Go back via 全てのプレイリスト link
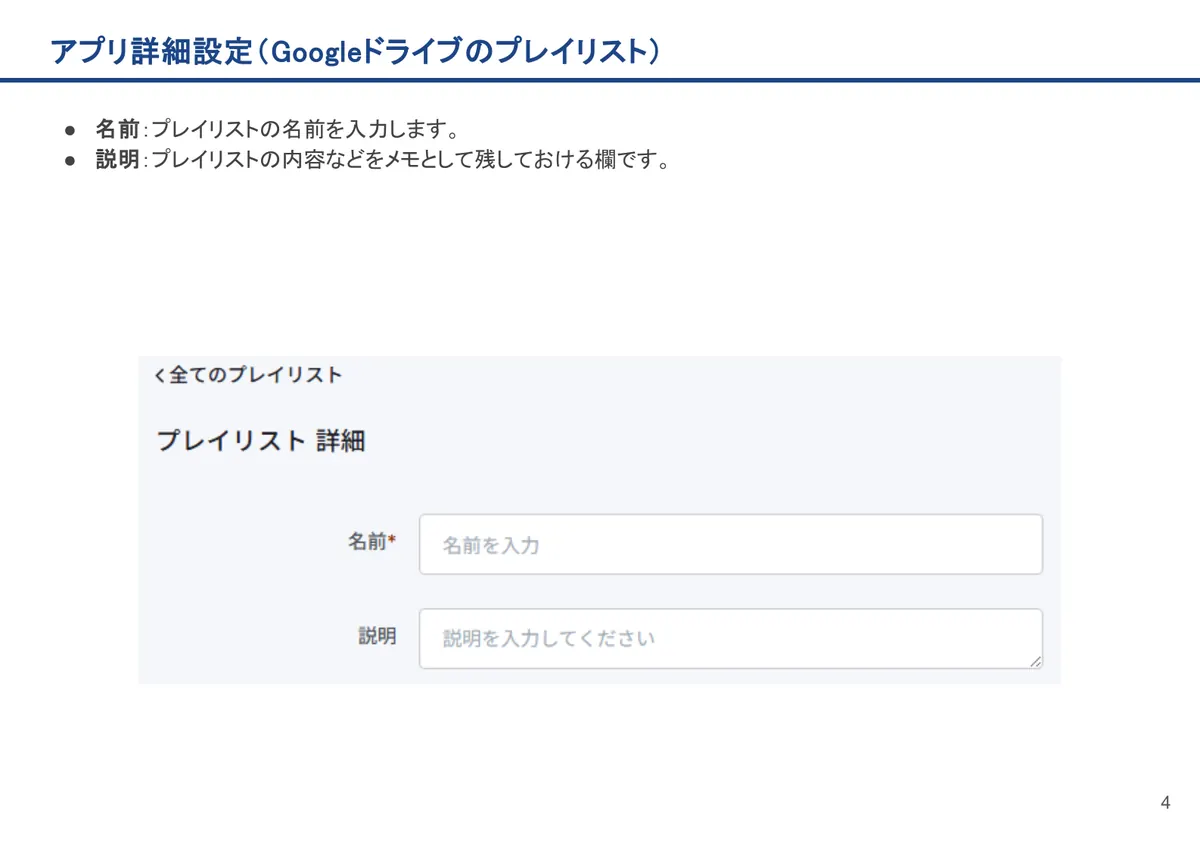1200x849 pixels. point(248,376)
